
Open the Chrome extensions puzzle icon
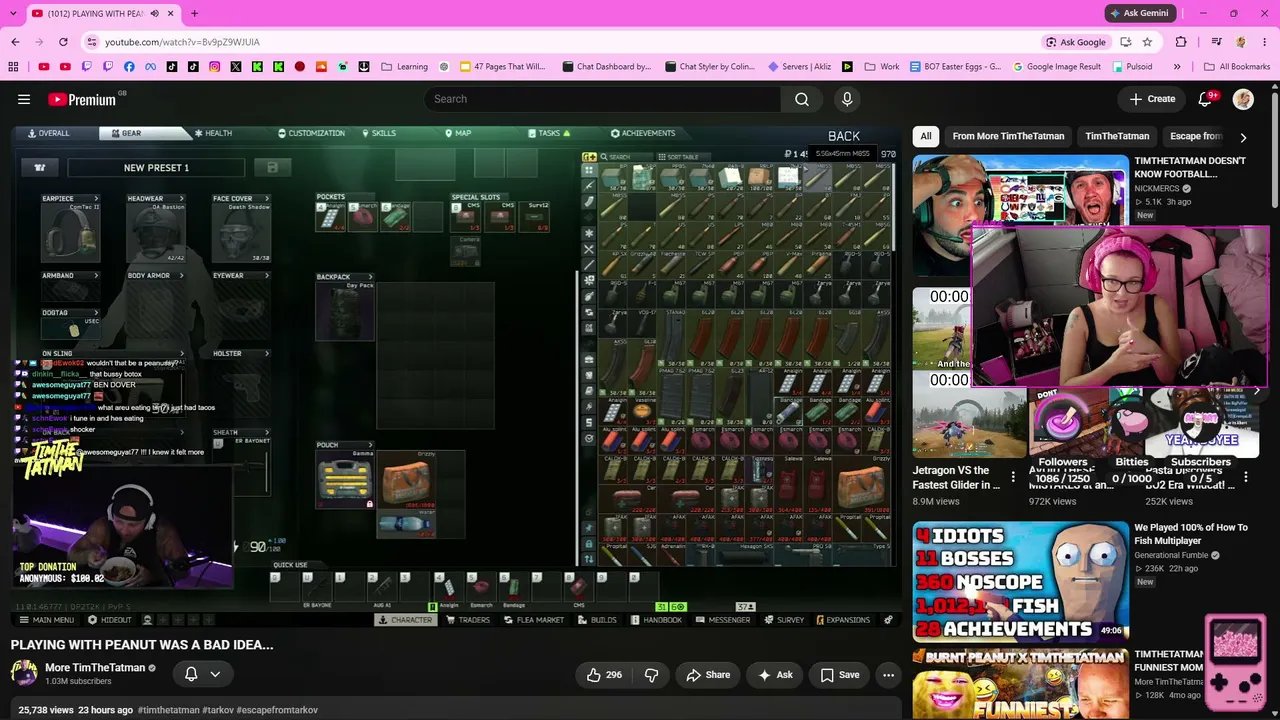click(1181, 42)
